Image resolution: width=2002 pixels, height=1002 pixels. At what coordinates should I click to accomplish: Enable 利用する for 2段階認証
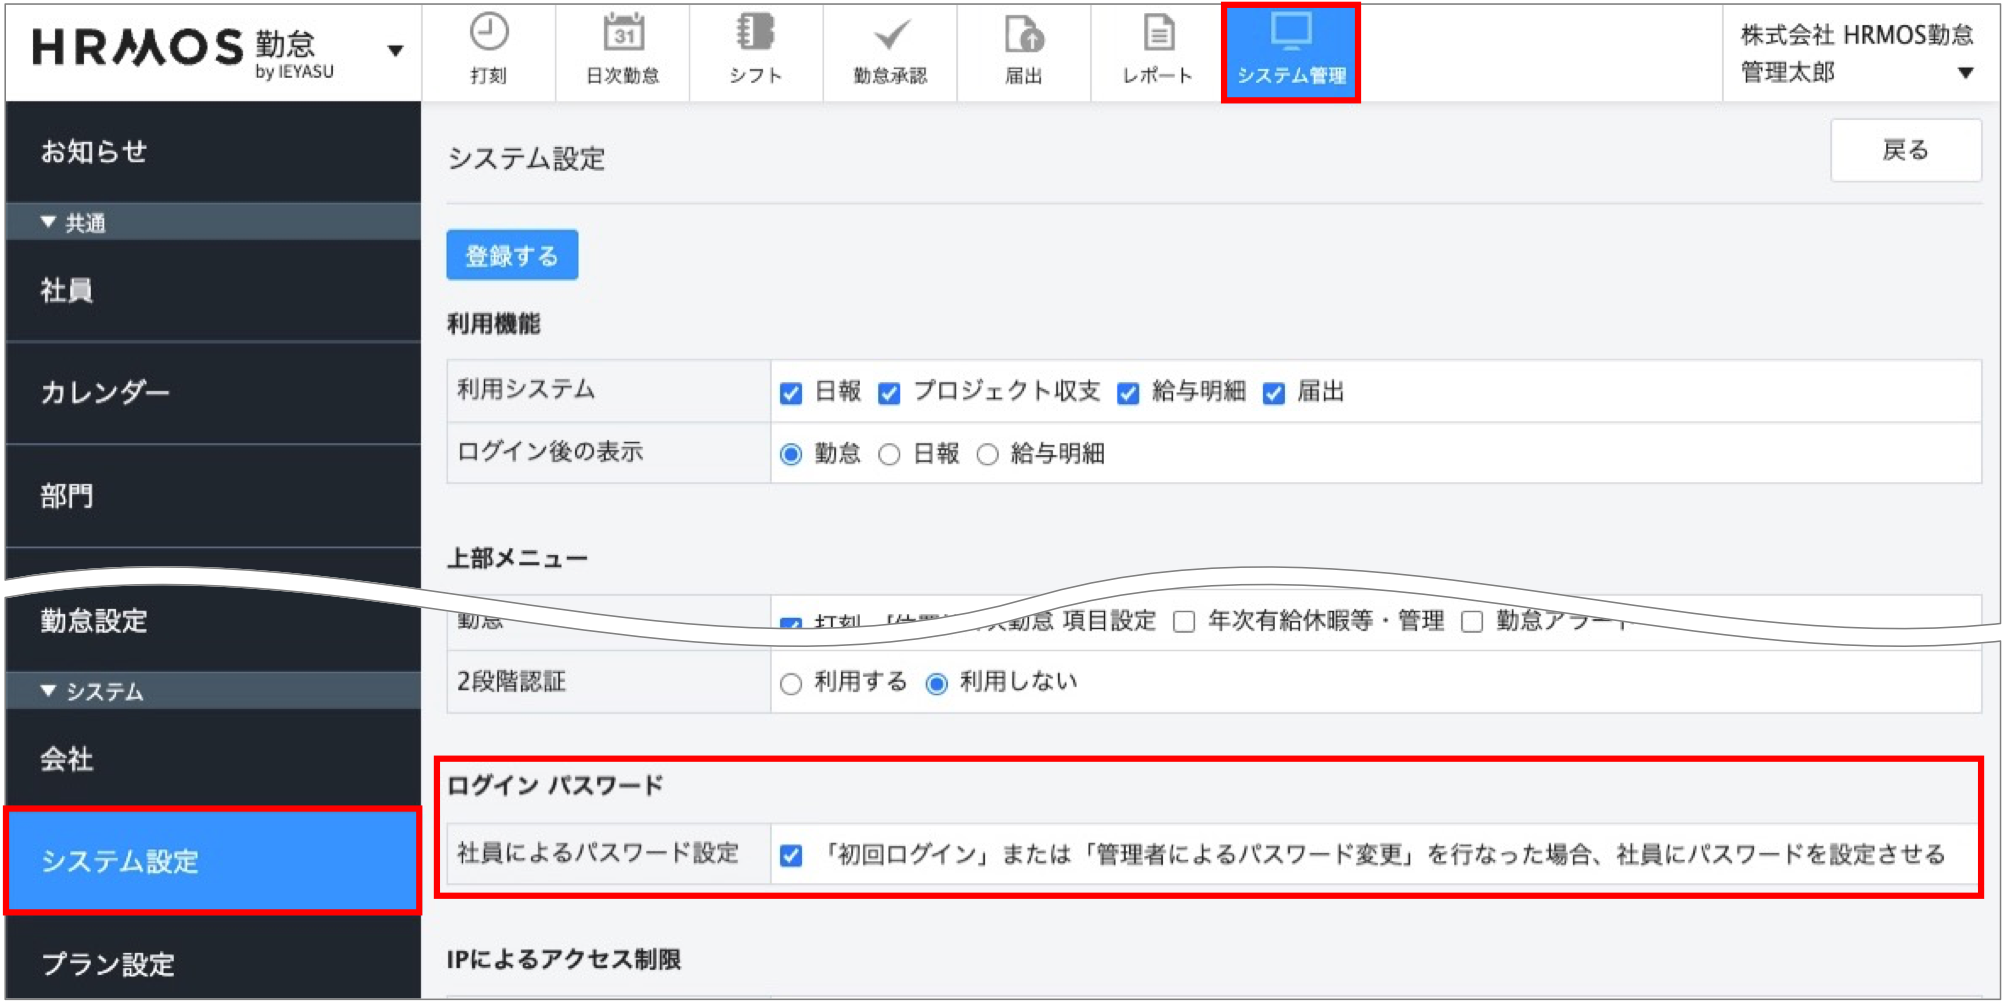791,683
